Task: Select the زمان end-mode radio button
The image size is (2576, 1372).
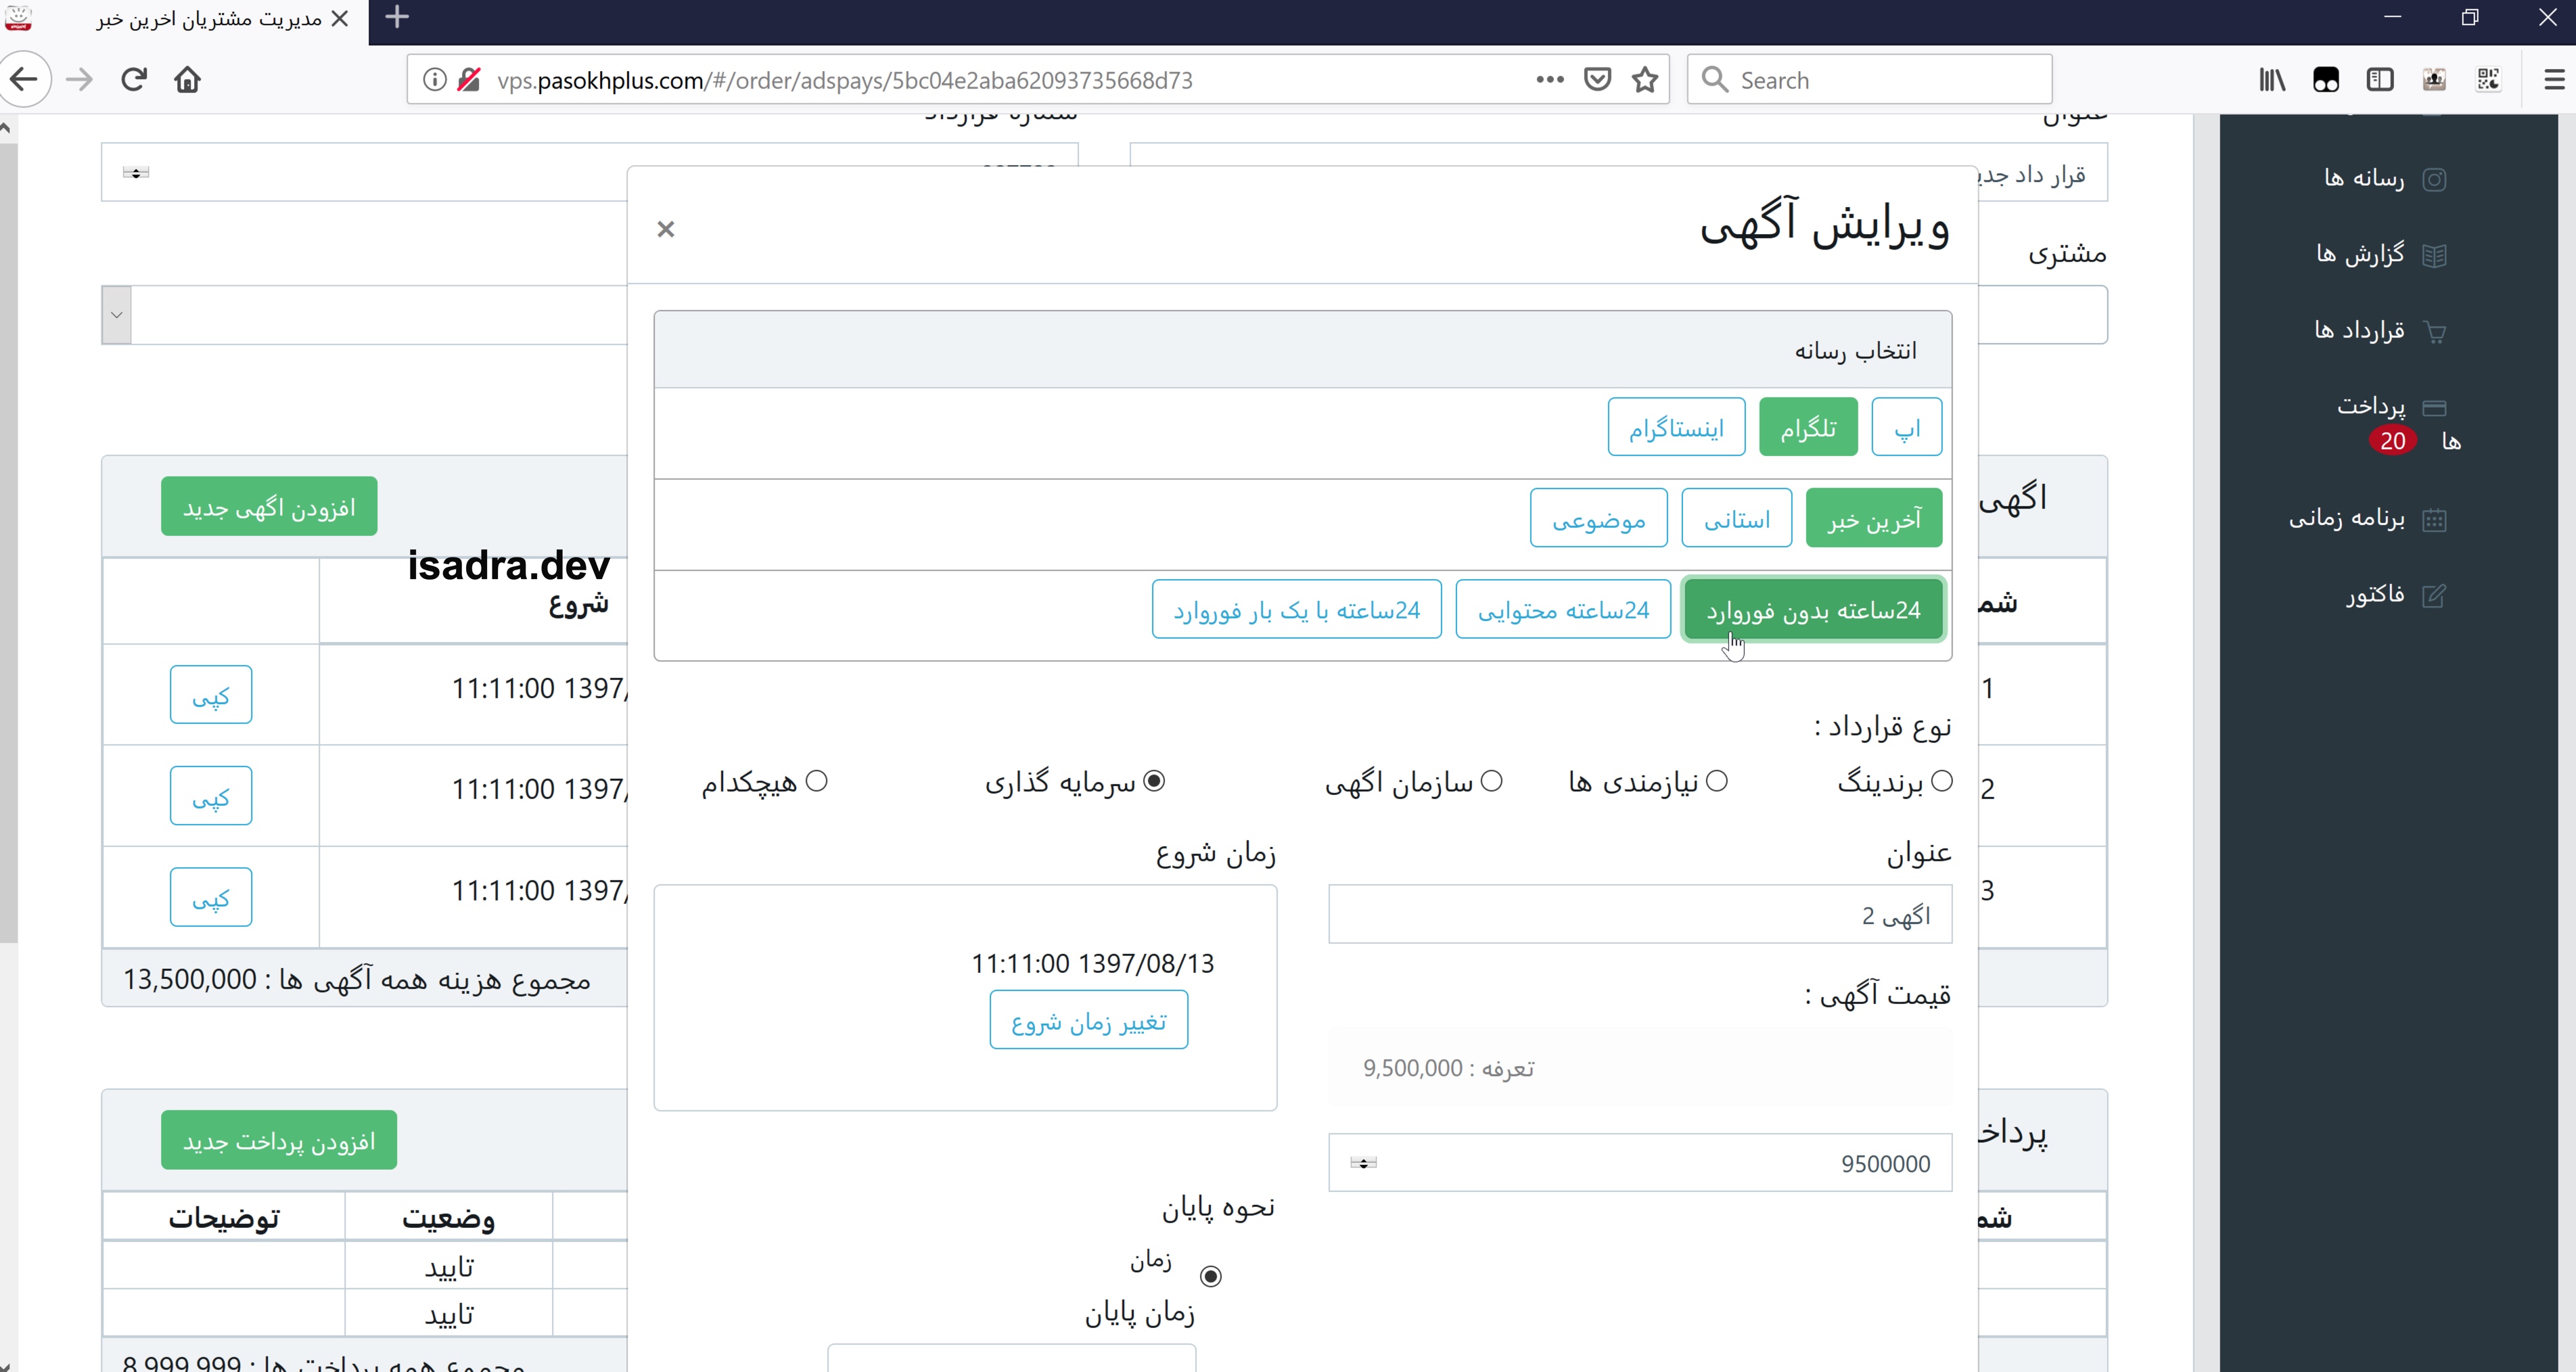Action: click(1210, 1276)
